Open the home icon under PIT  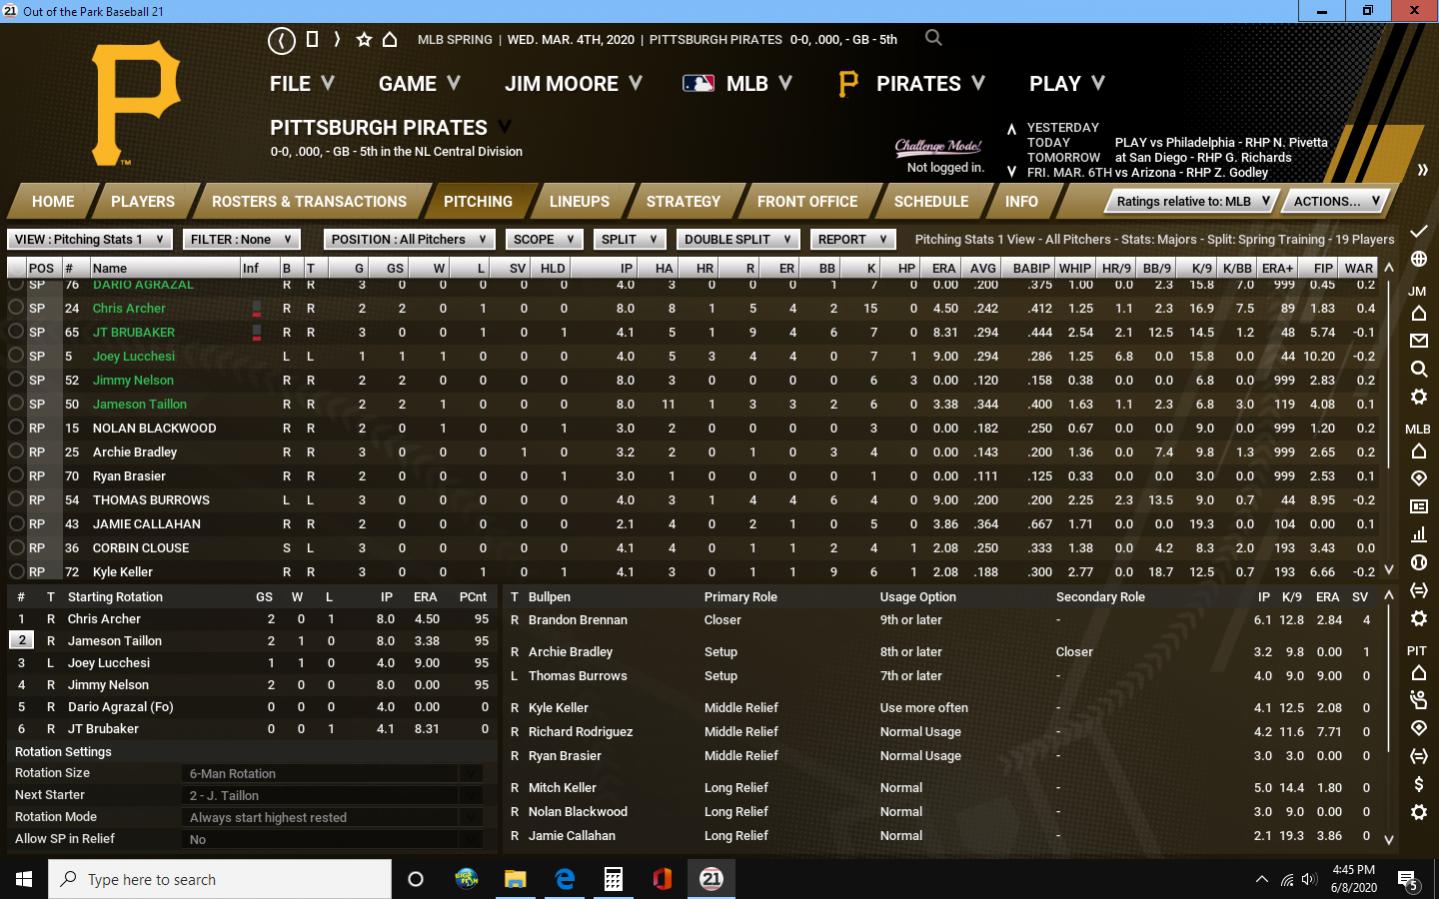pos(1418,672)
